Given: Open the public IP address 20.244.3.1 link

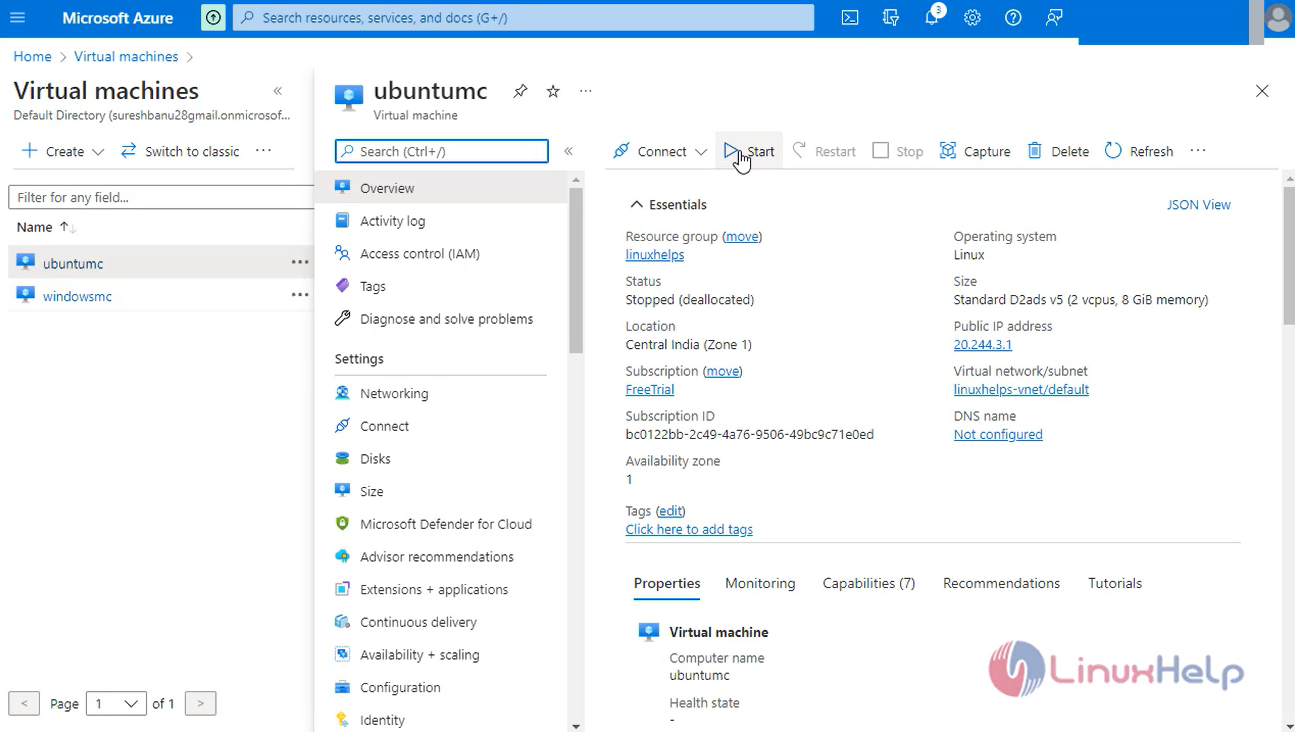Looking at the screenshot, I should (983, 345).
